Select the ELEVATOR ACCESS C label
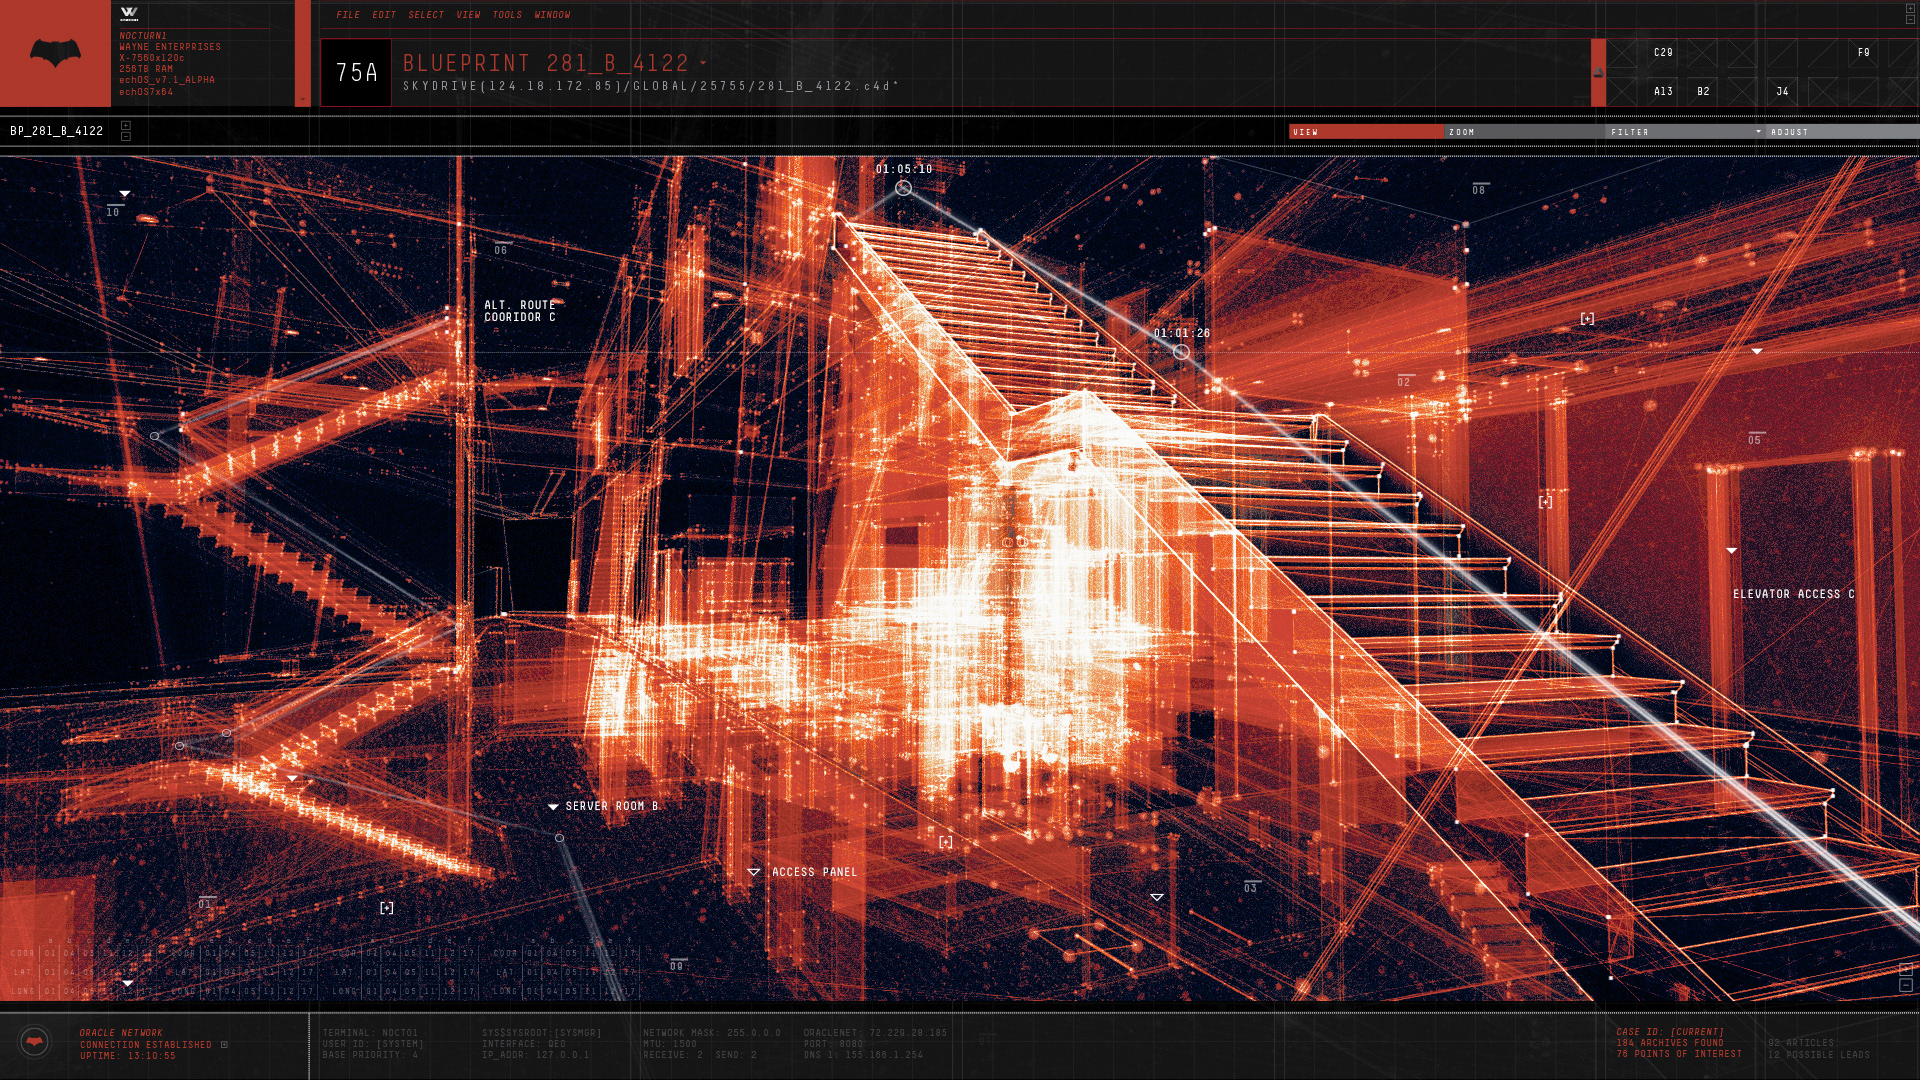Image resolution: width=1920 pixels, height=1080 pixels. (1794, 594)
